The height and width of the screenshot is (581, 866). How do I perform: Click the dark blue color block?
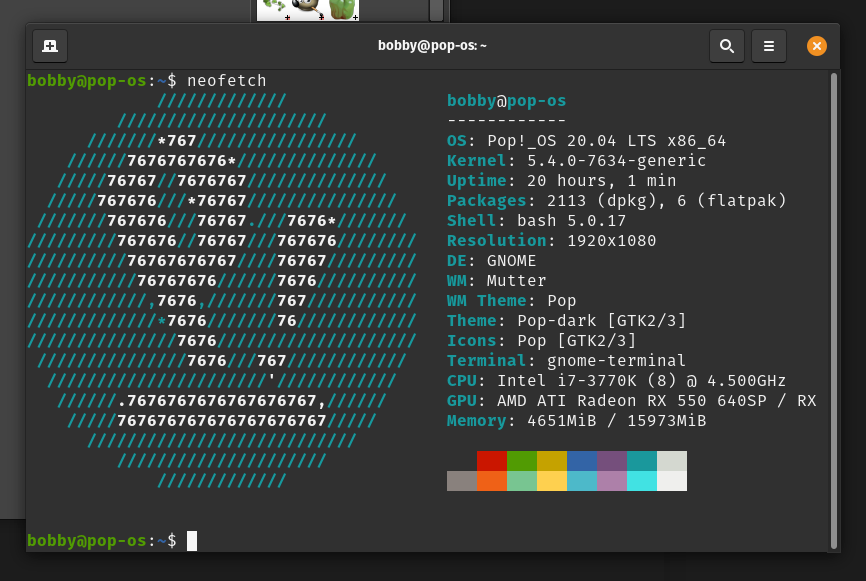(x=582, y=461)
